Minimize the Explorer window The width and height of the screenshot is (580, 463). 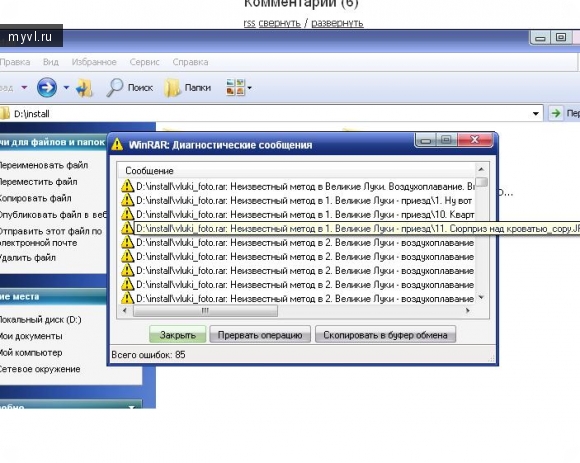coord(540,37)
